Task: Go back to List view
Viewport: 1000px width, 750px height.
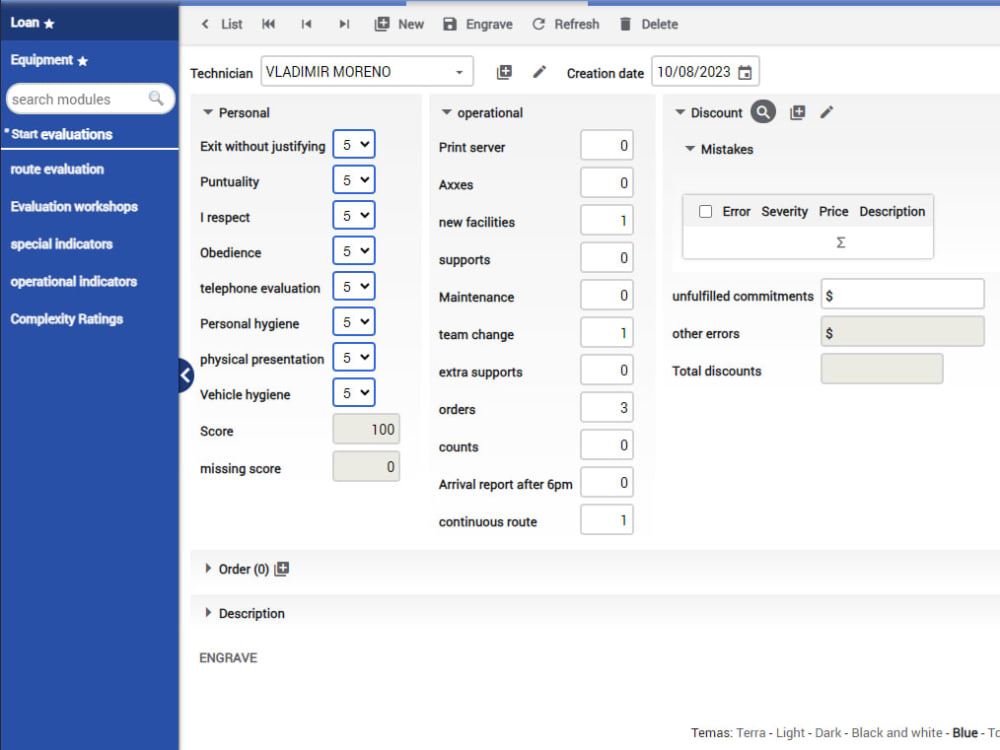Action: point(222,24)
